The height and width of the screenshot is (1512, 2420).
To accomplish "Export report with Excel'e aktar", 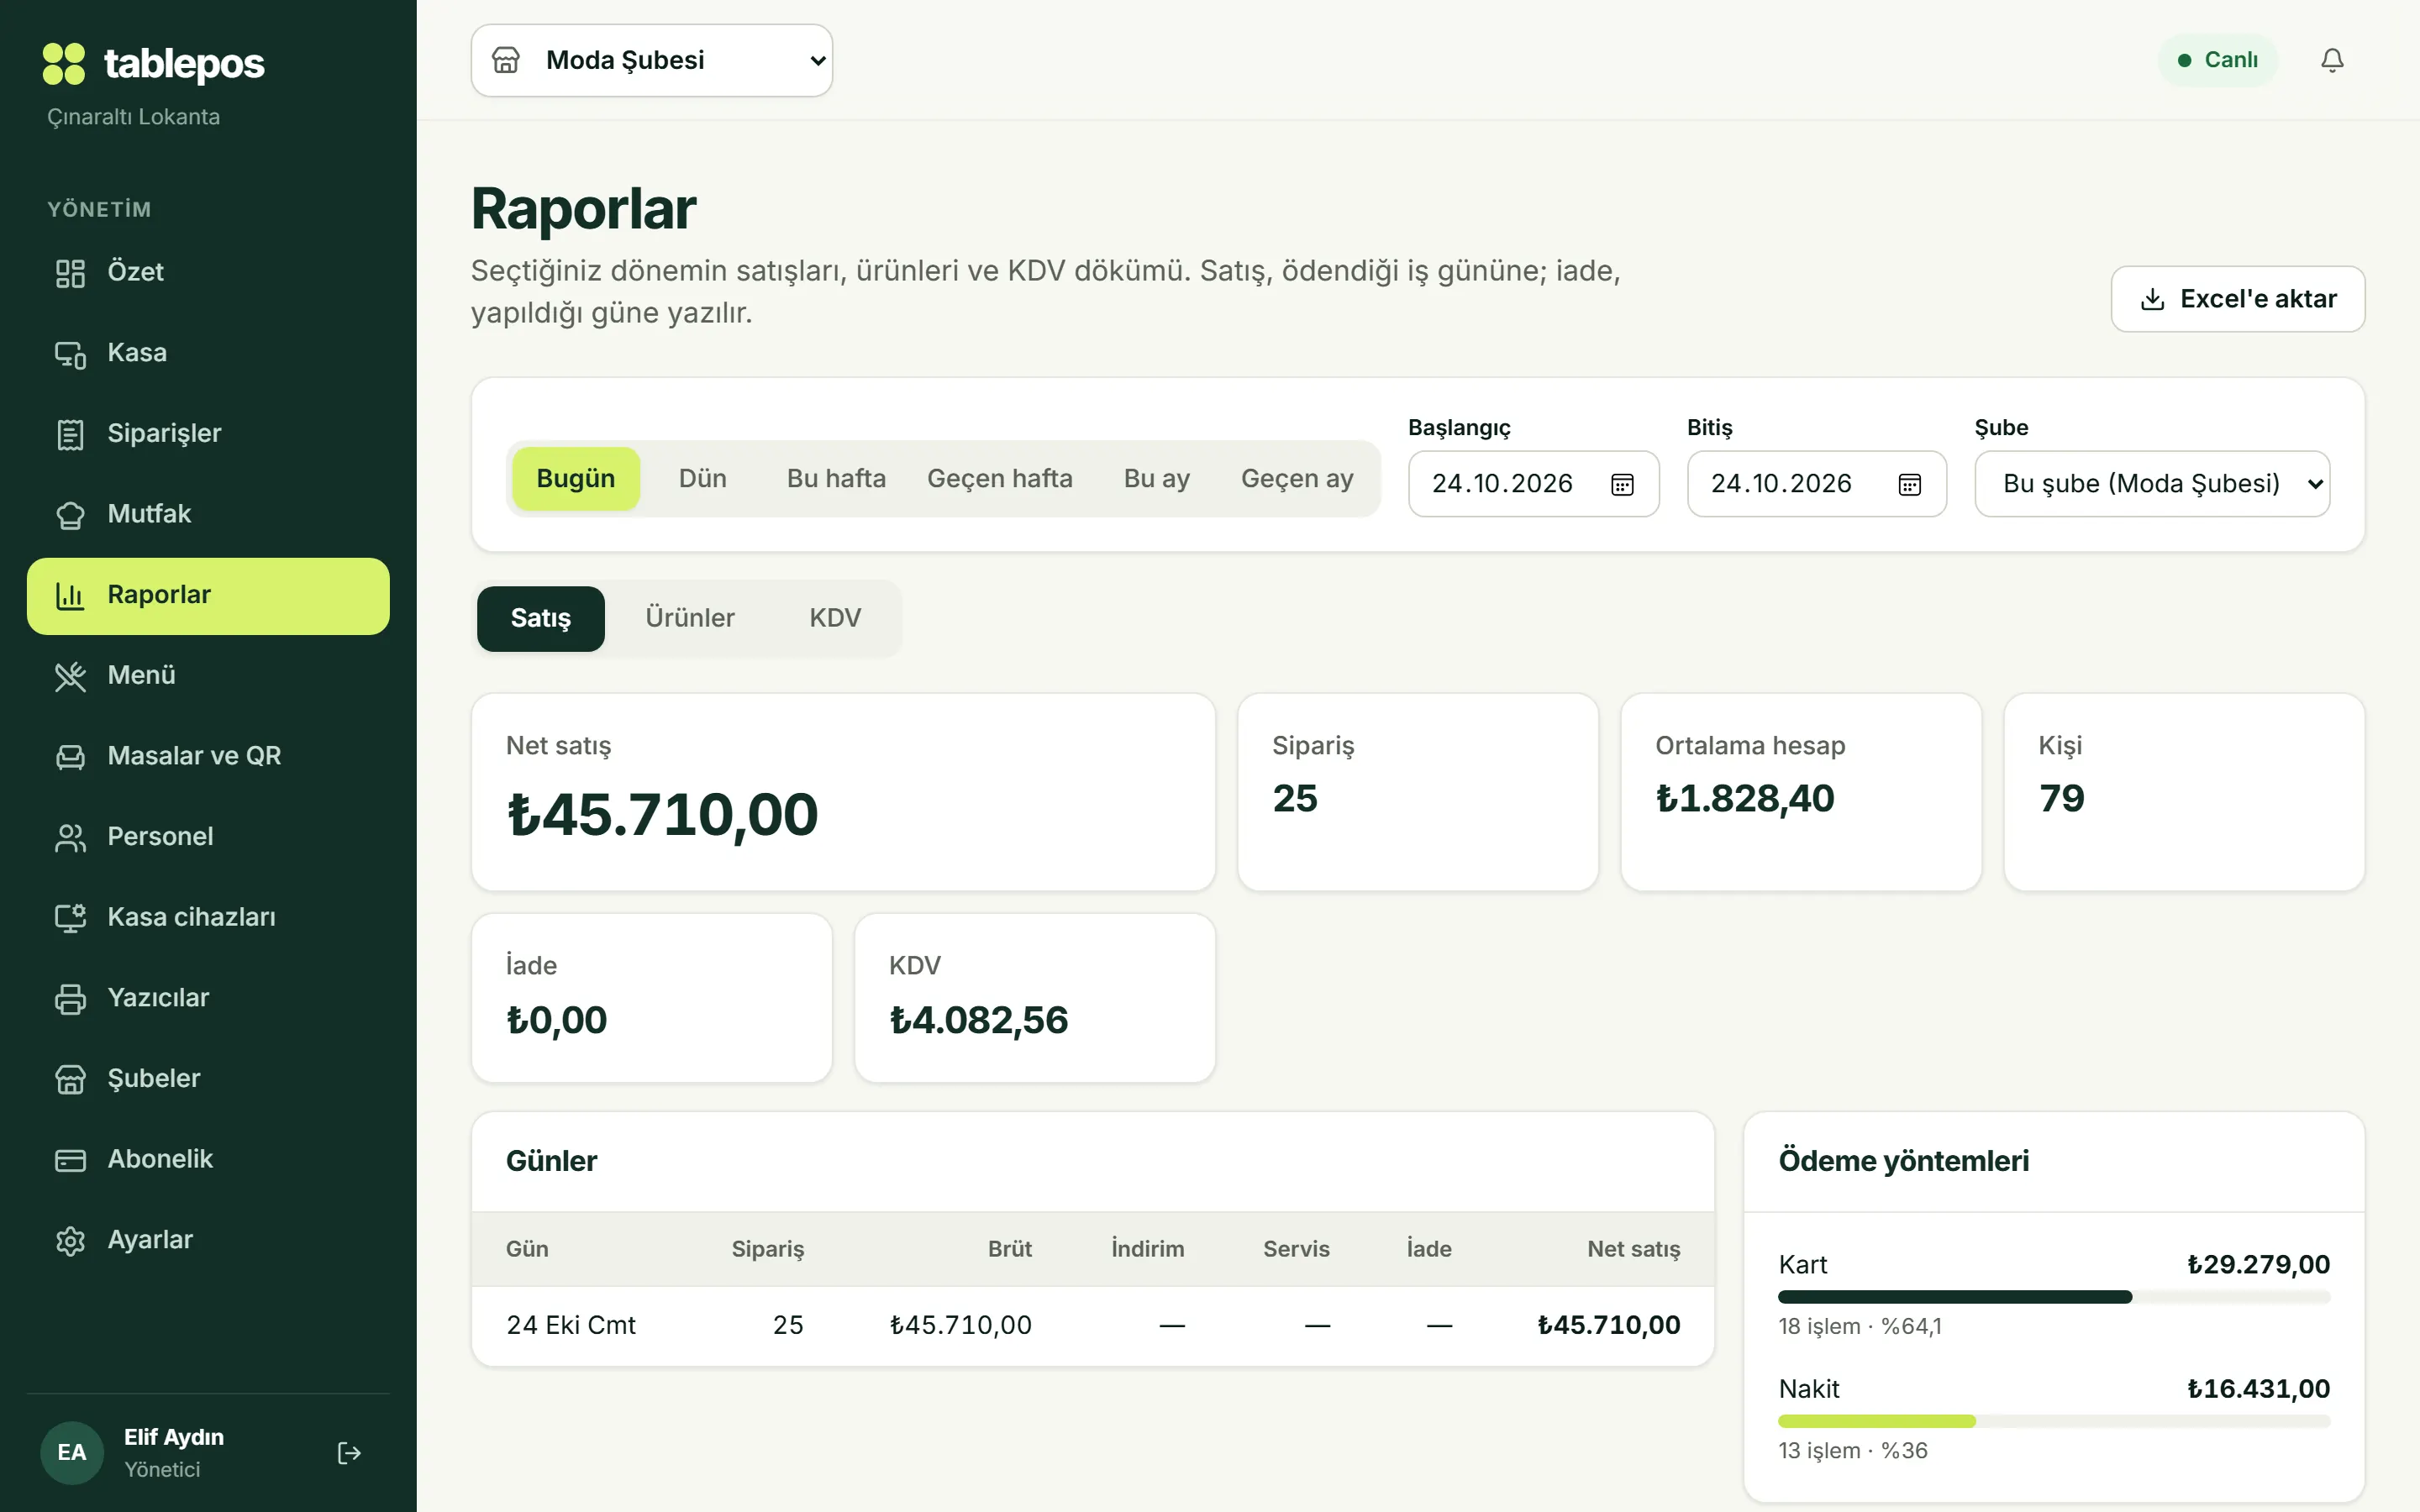I will coord(2238,299).
